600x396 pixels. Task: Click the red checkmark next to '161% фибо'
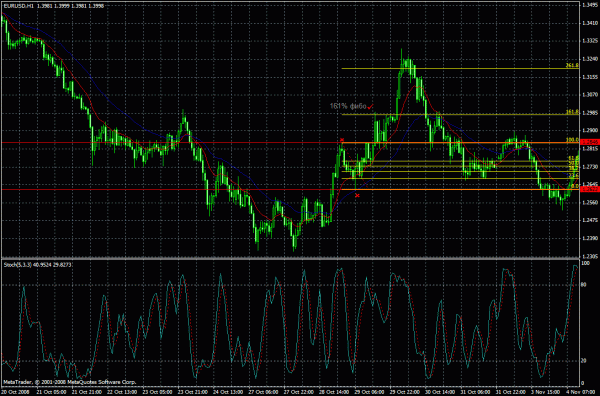point(370,107)
